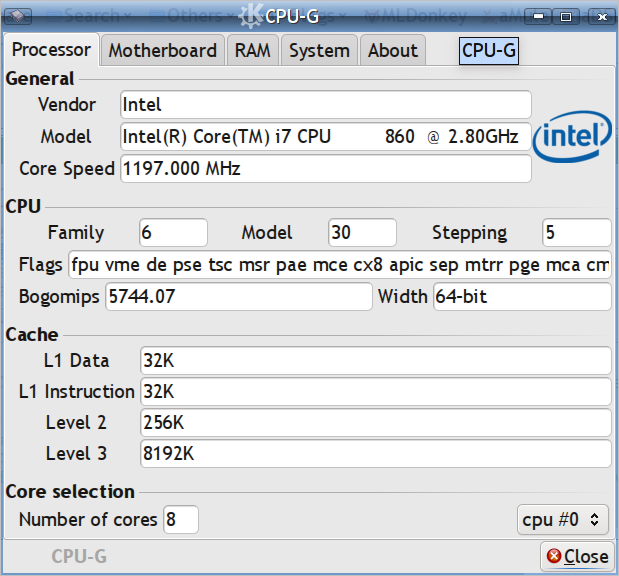Viewport: 619px width, 576px height.
Task: Click the red X icon on Close button
Action: click(x=554, y=556)
